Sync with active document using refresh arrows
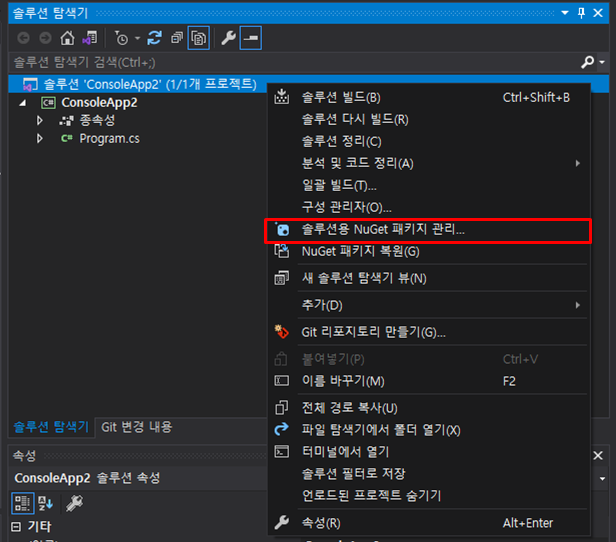Screen dimensions: 616x542 (x=154, y=38)
